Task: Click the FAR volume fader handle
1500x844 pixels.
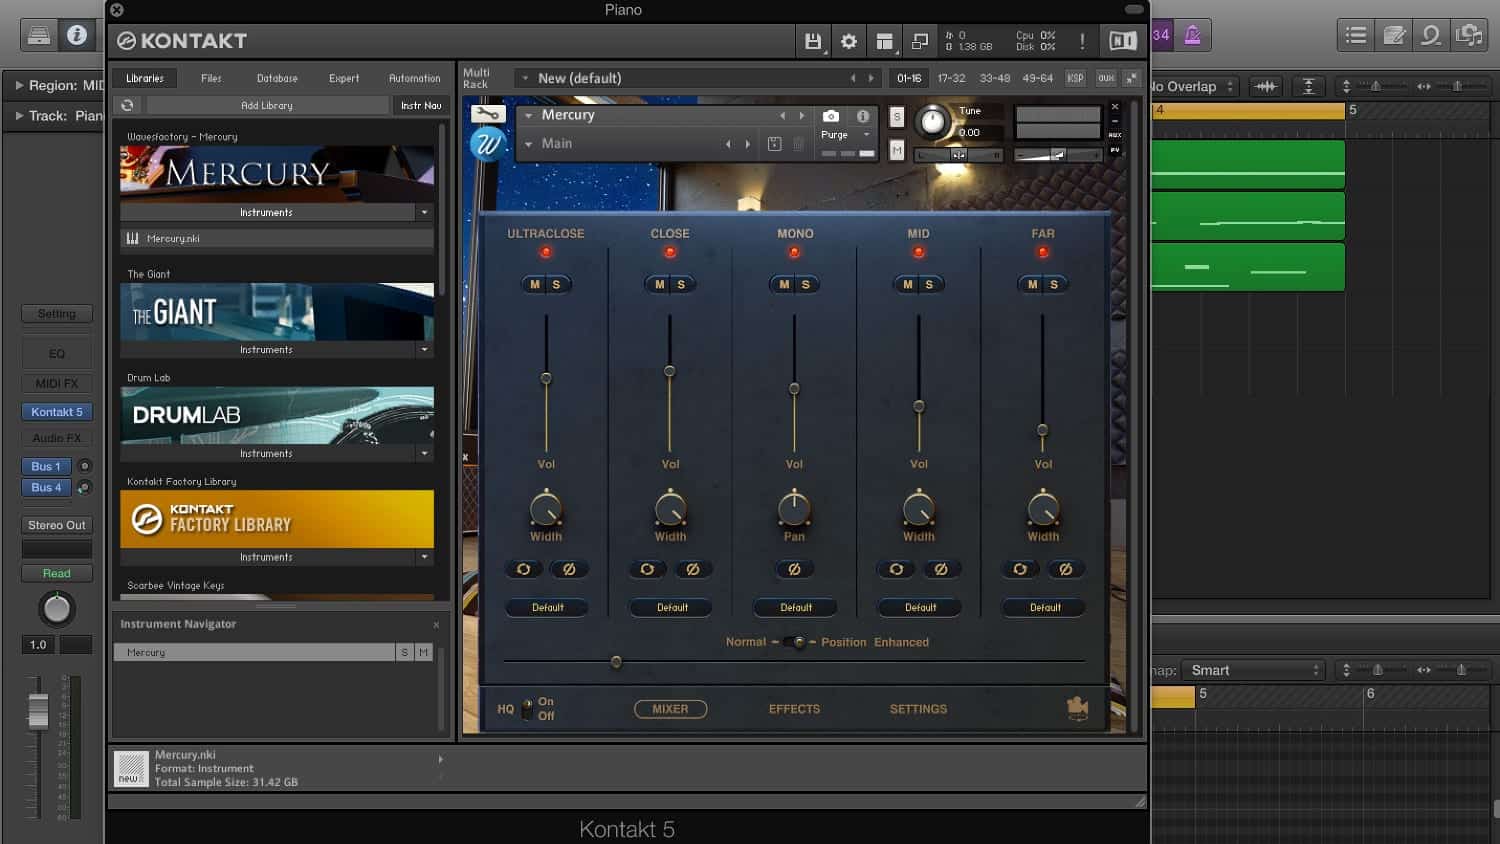Action: tap(1042, 430)
